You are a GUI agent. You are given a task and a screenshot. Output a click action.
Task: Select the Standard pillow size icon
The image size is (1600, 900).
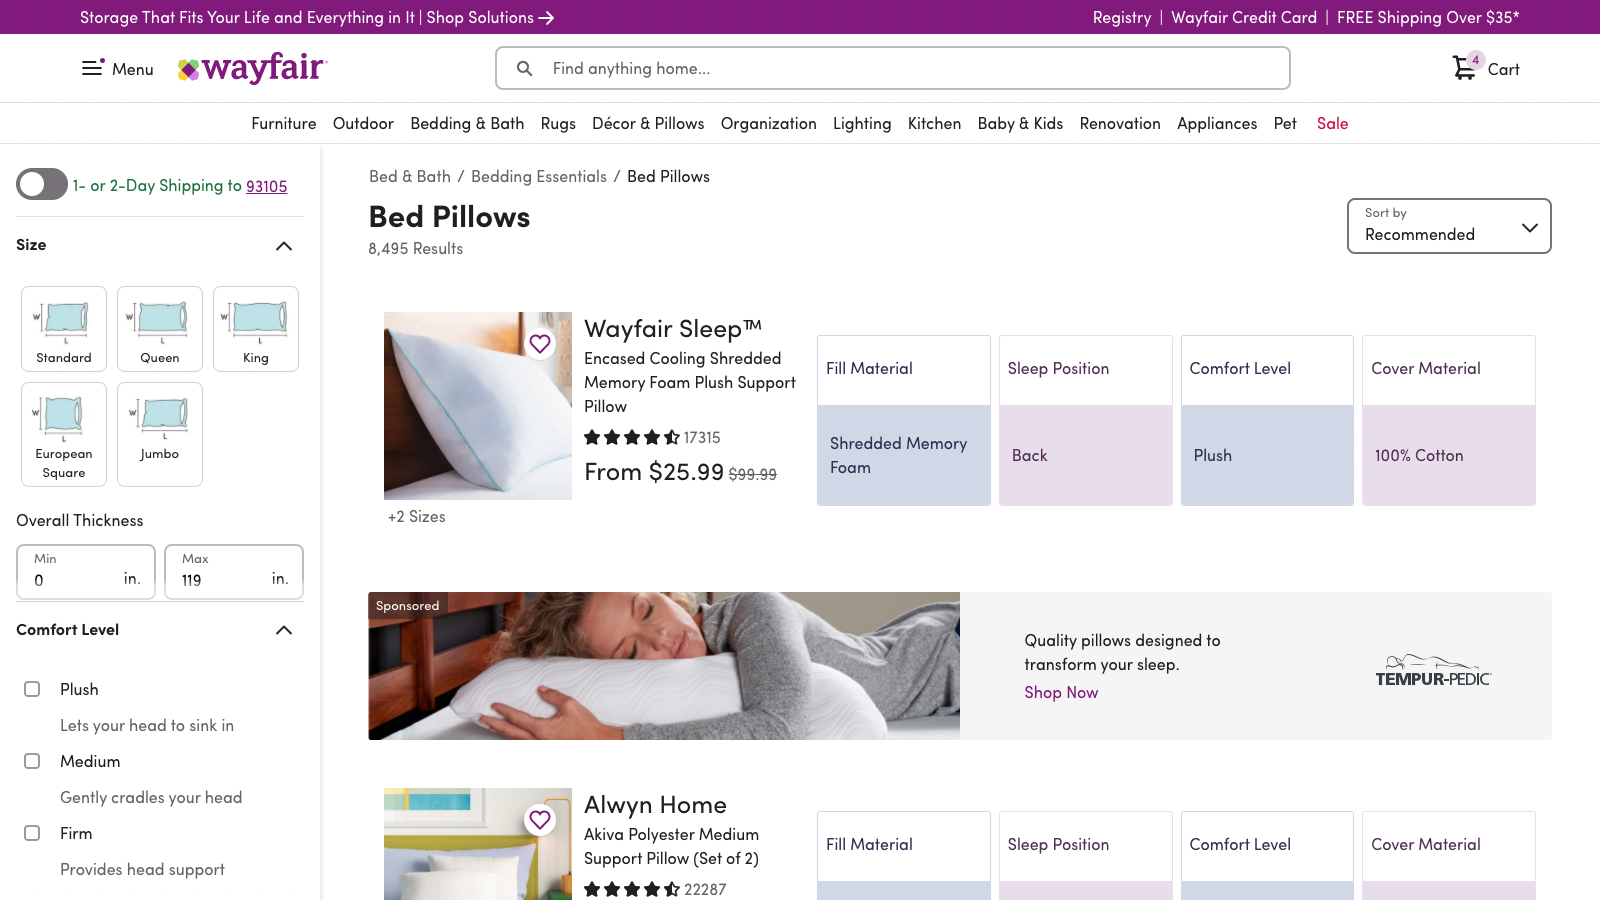64,329
